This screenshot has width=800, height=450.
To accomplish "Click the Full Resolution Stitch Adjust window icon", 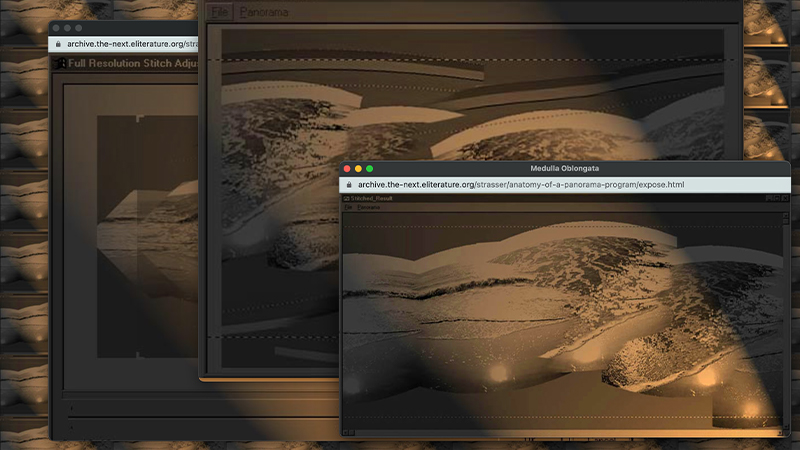I will coord(60,63).
